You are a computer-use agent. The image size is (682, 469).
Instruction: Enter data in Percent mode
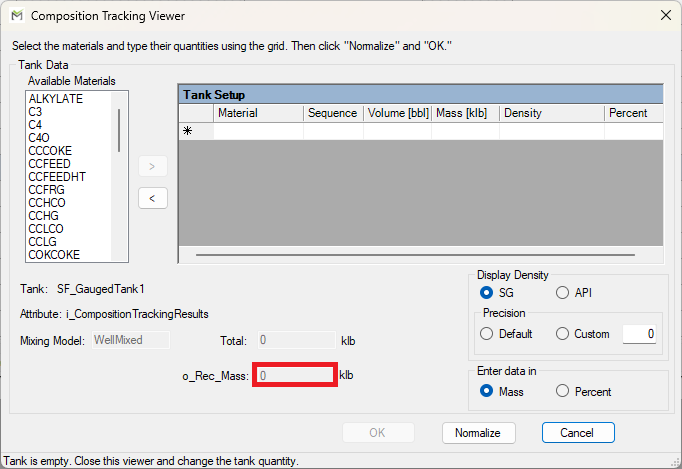coord(562,391)
